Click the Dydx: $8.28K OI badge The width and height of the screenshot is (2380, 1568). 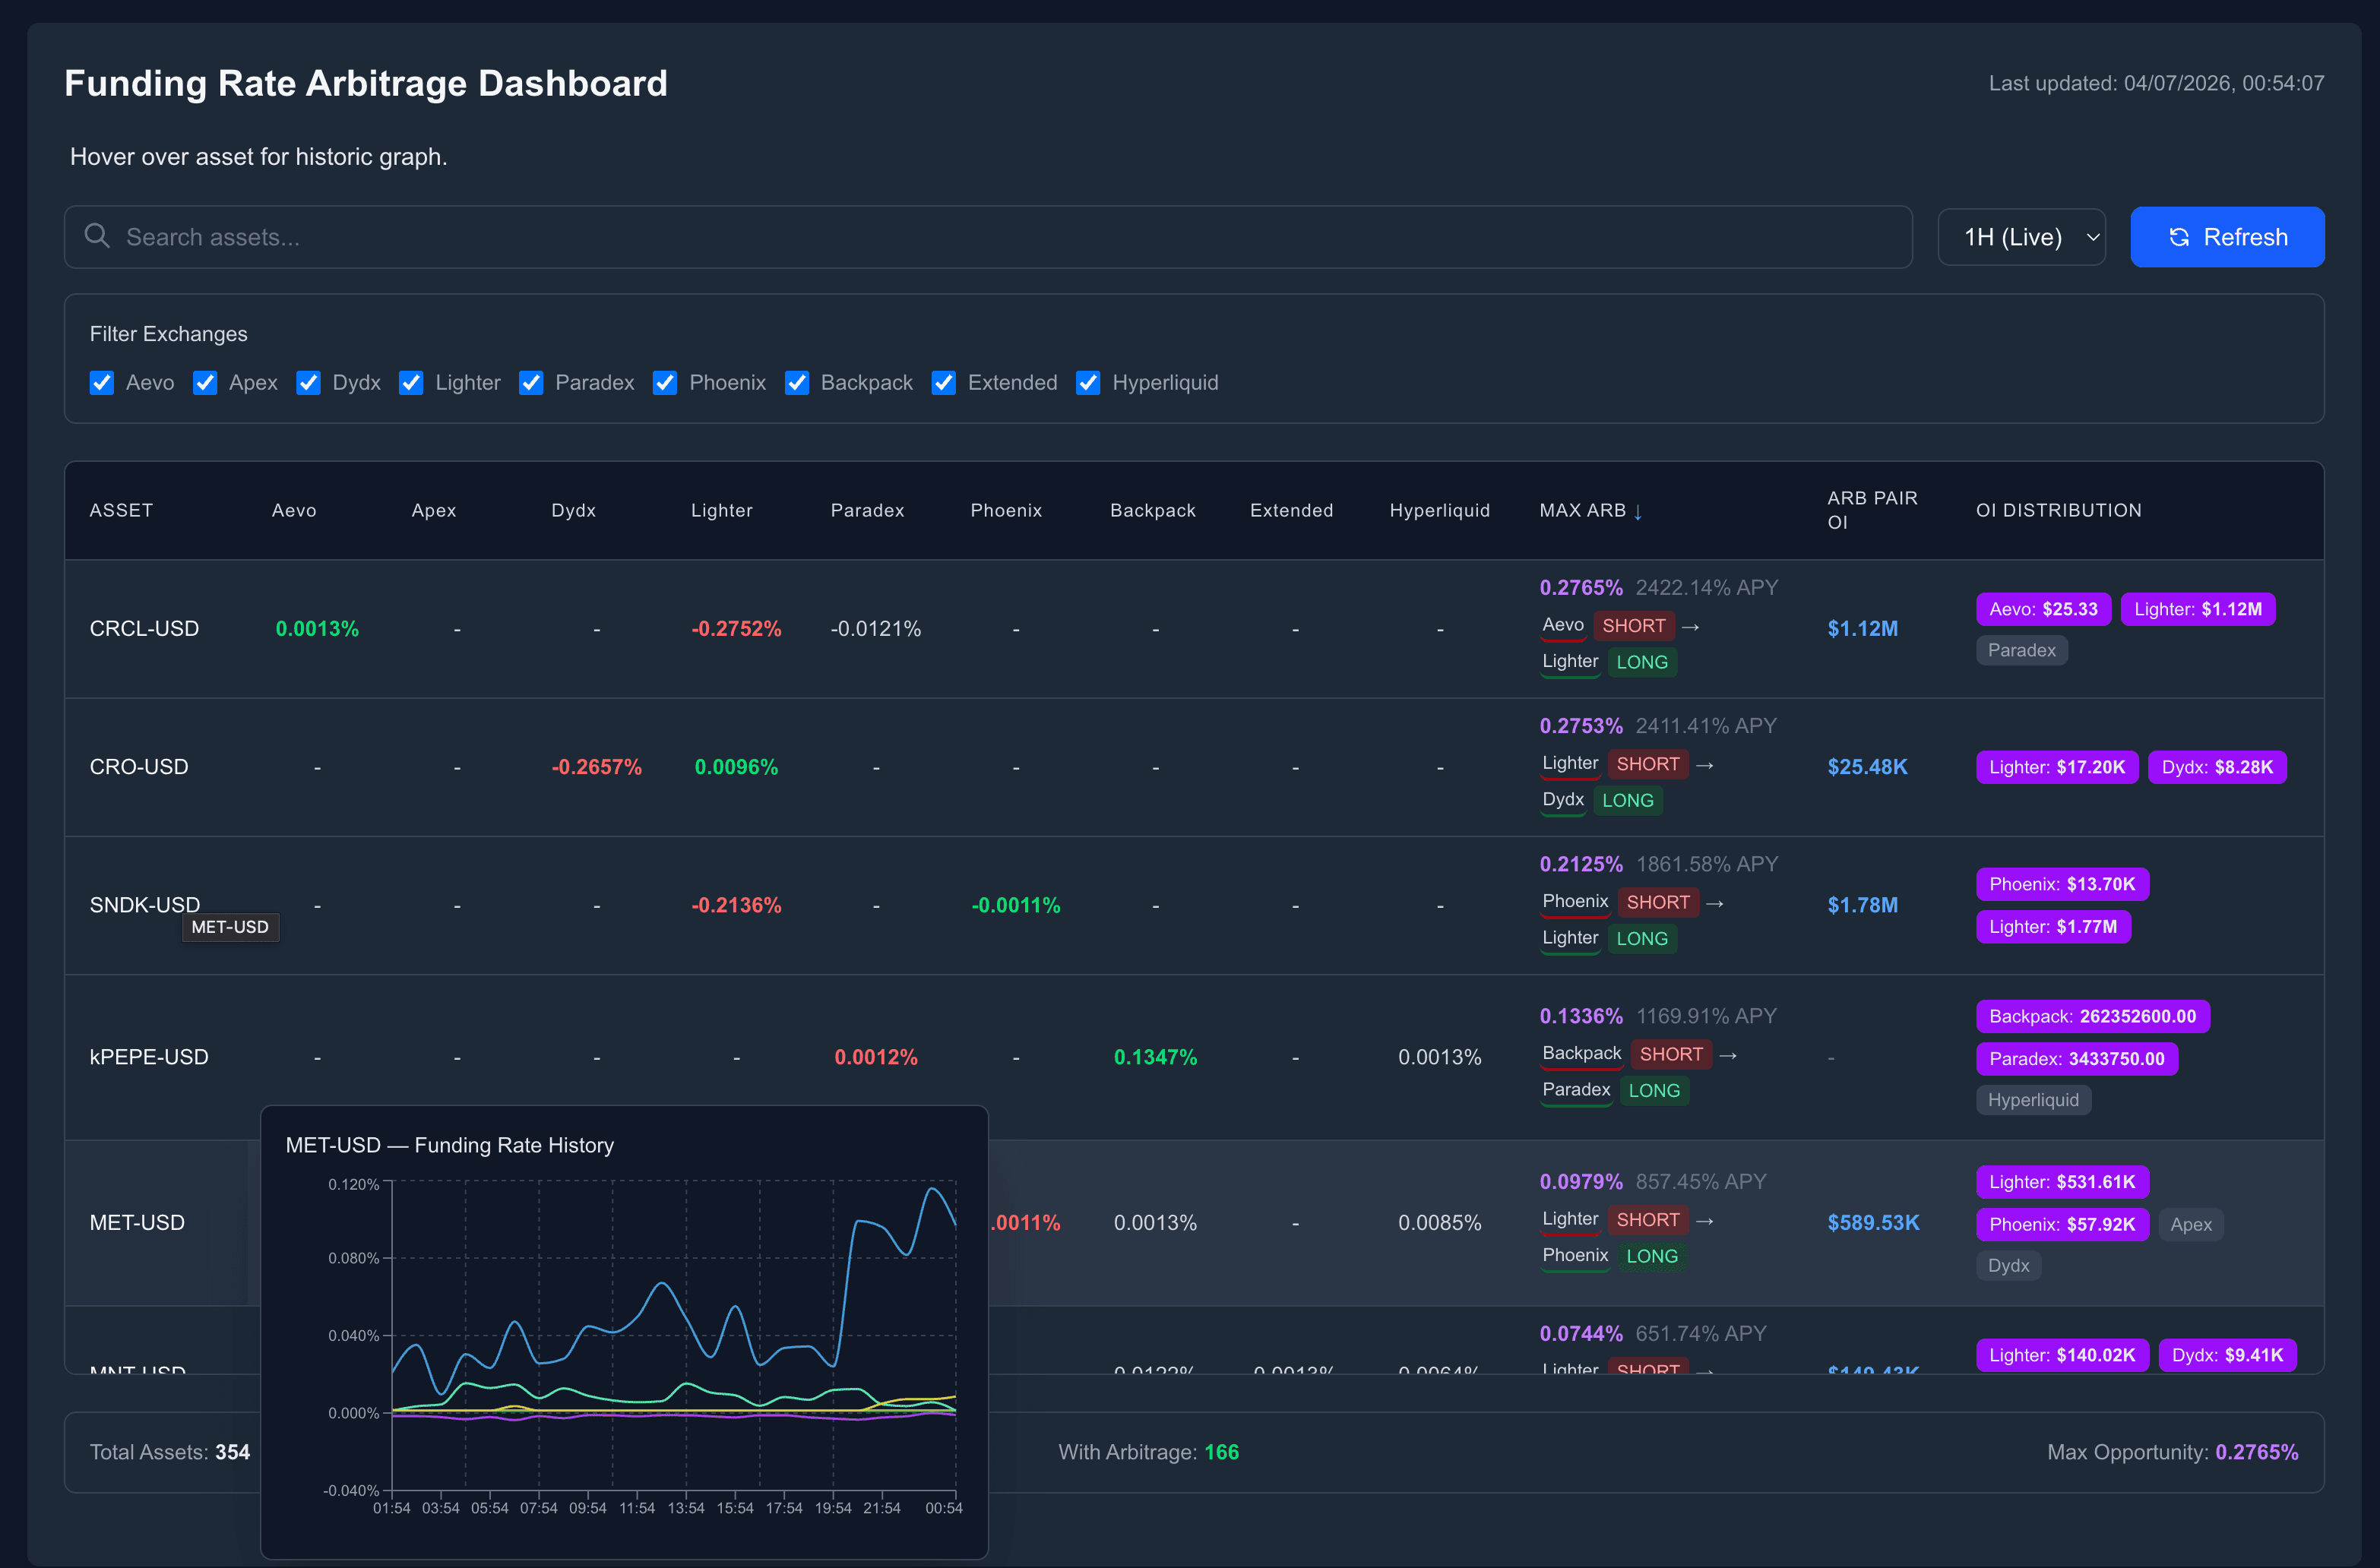2216,767
